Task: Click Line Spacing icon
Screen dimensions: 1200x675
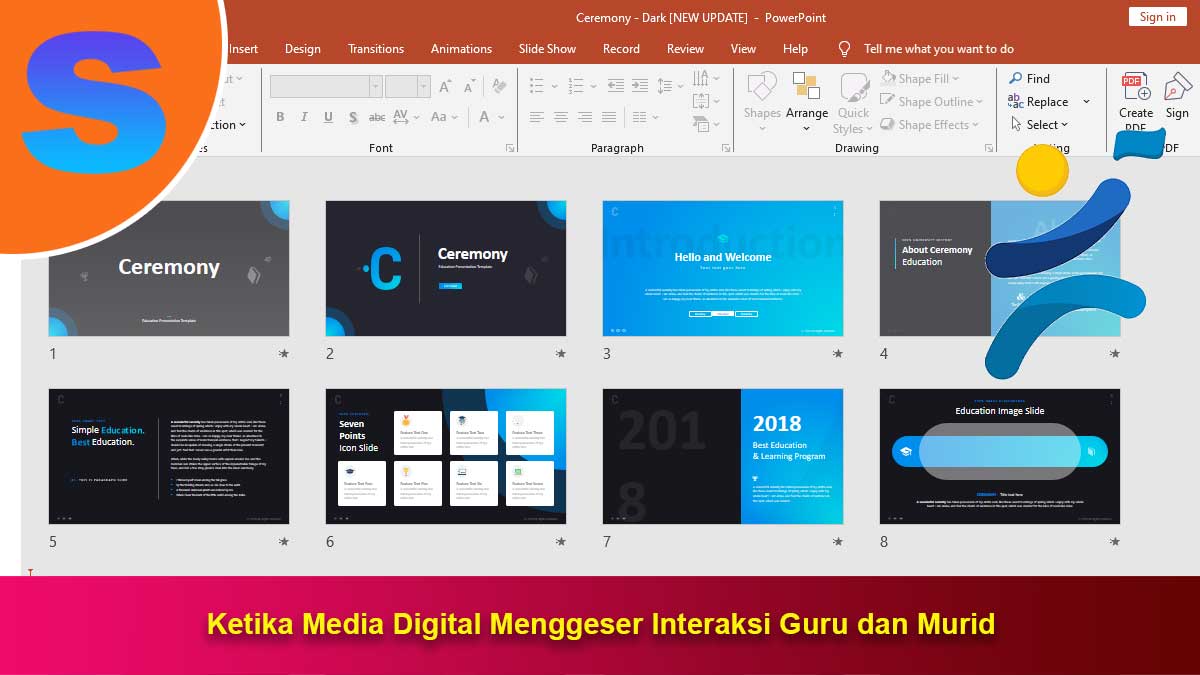Action: (665, 86)
